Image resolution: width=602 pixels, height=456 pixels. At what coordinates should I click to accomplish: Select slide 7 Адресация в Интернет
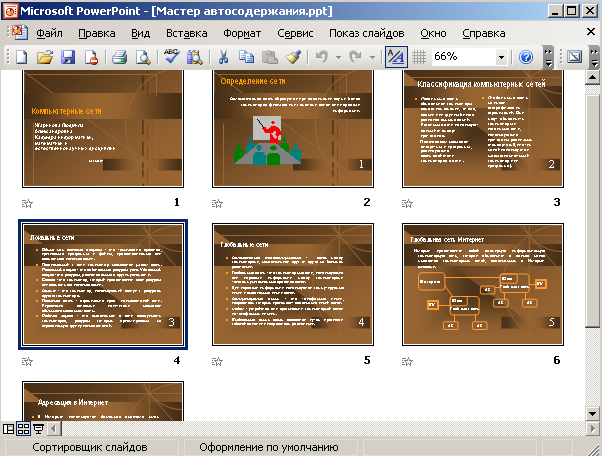click(x=103, y=401)
